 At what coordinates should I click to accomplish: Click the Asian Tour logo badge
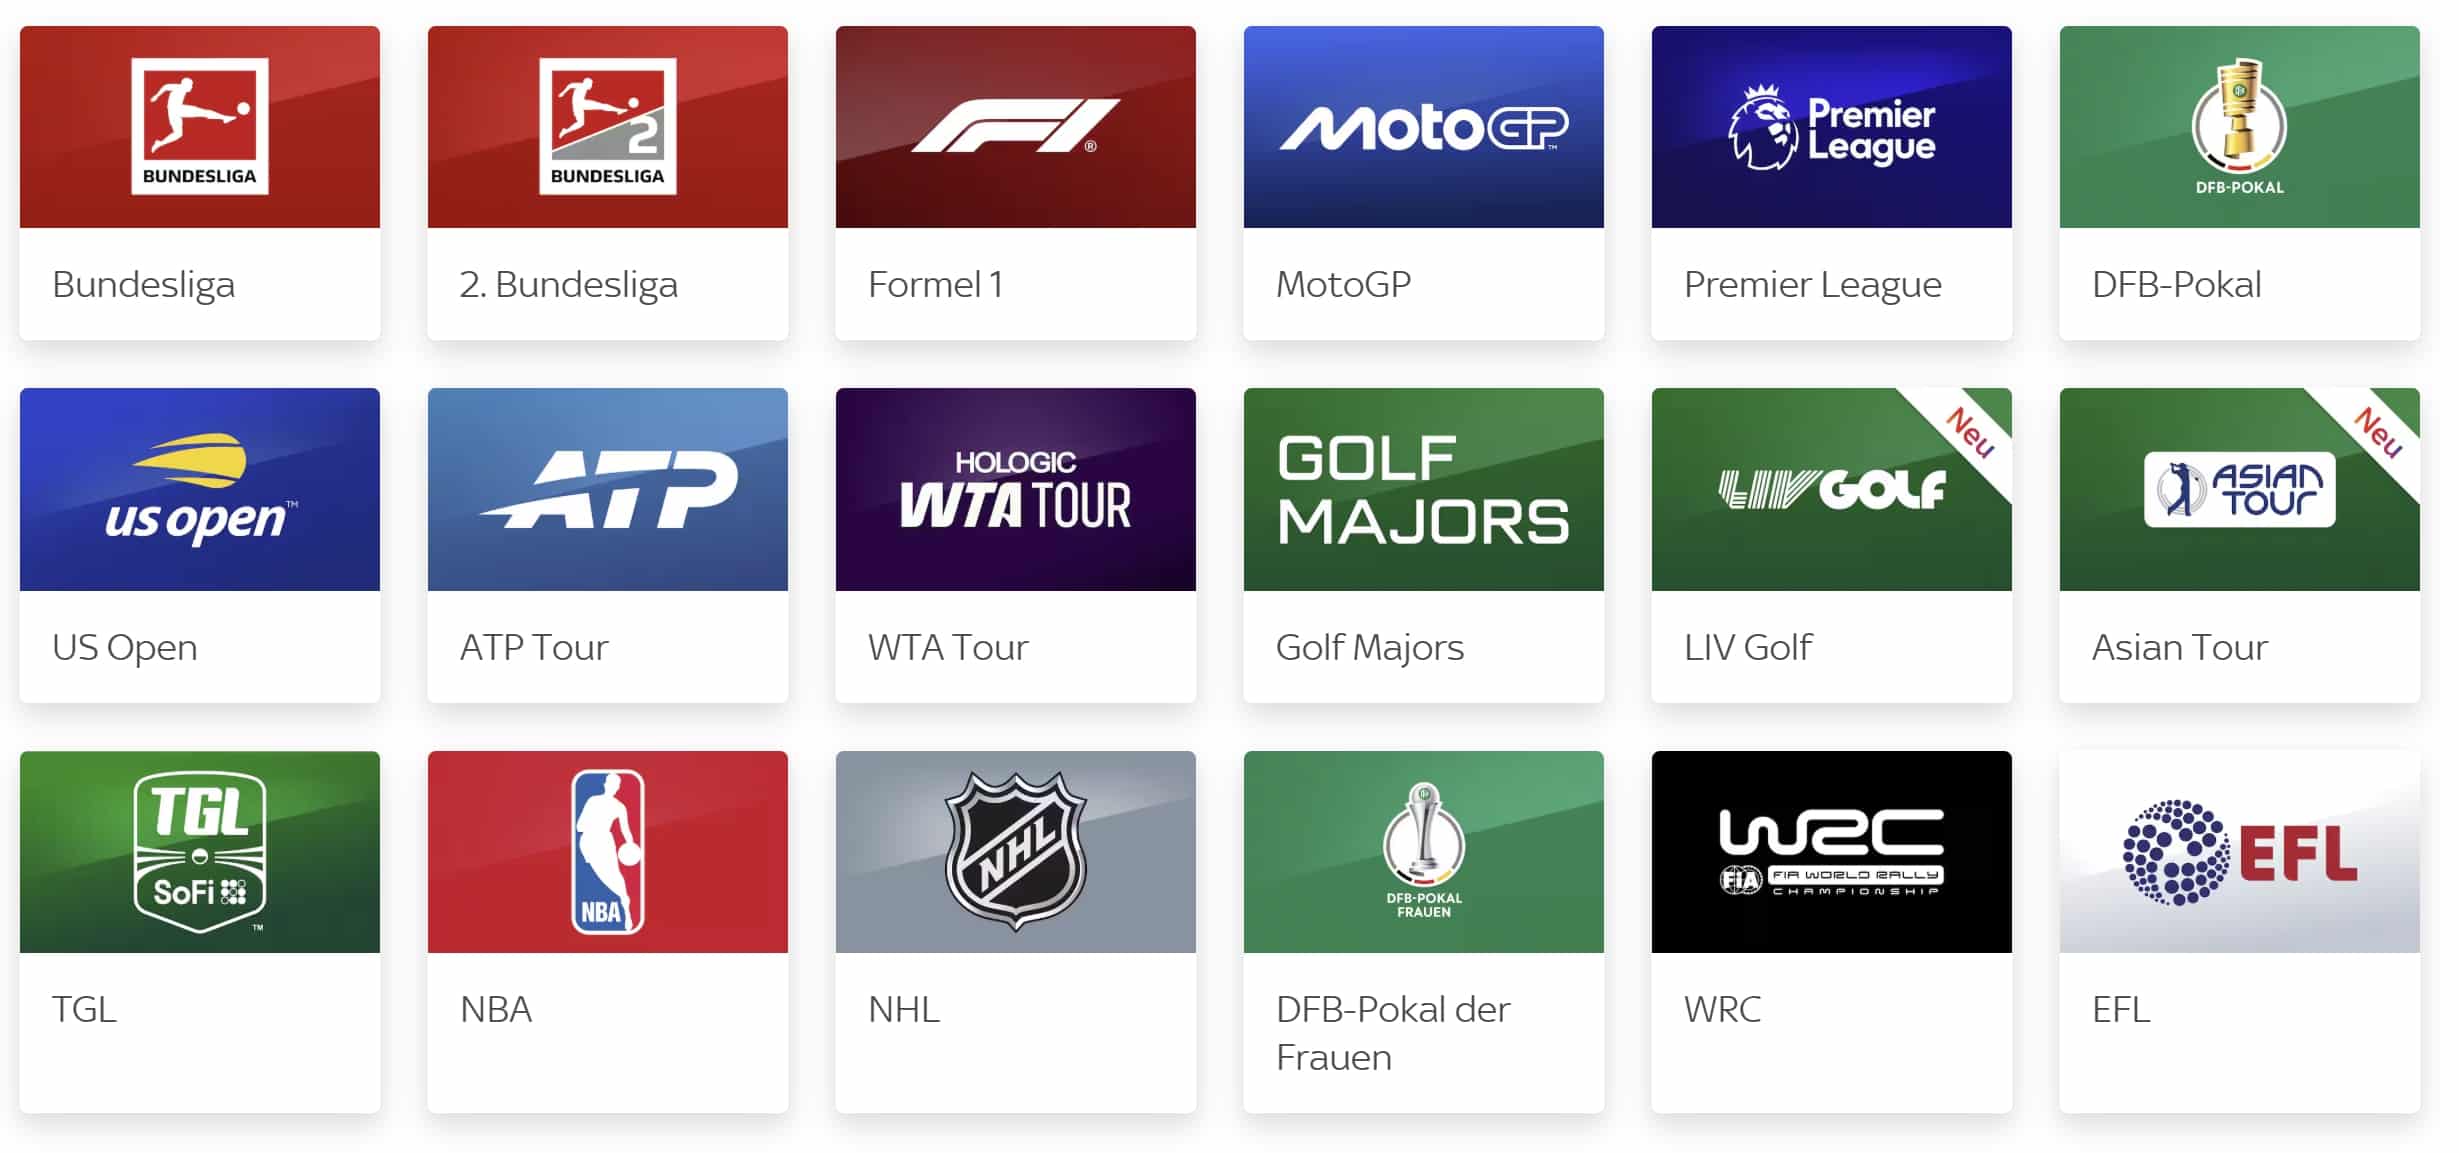pyautogui.click(x=2240, y=490)
